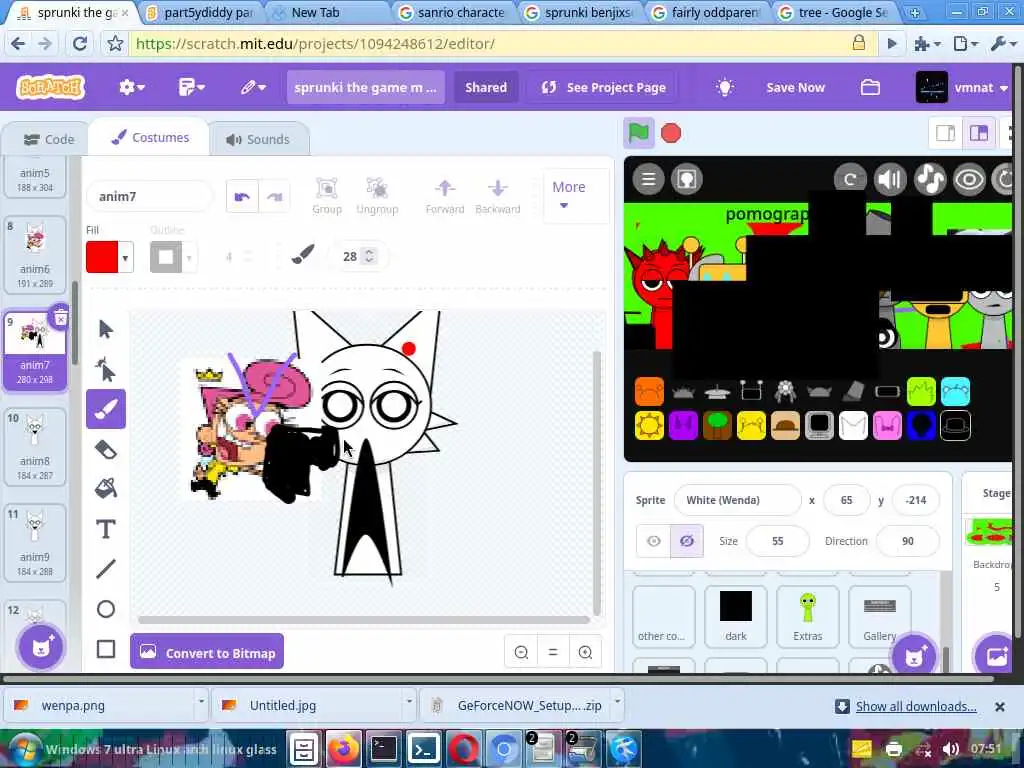Open the settings gear menu
Image resolution: width=1024 pixels, height=768 pixels.
pos(131,87)
